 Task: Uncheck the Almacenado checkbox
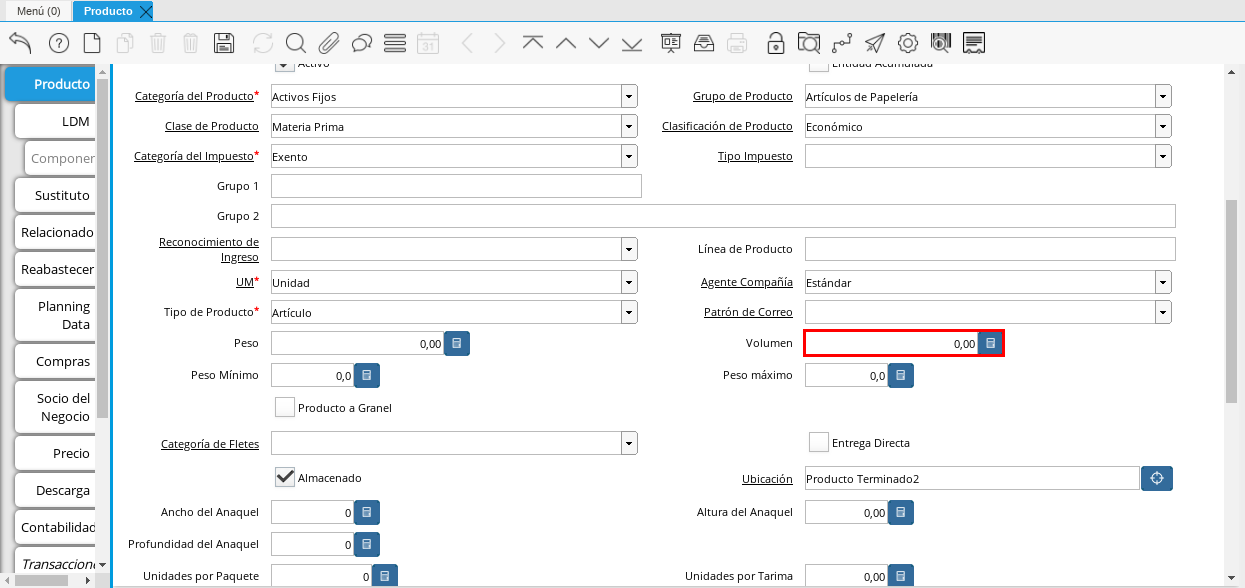point(285,477)
